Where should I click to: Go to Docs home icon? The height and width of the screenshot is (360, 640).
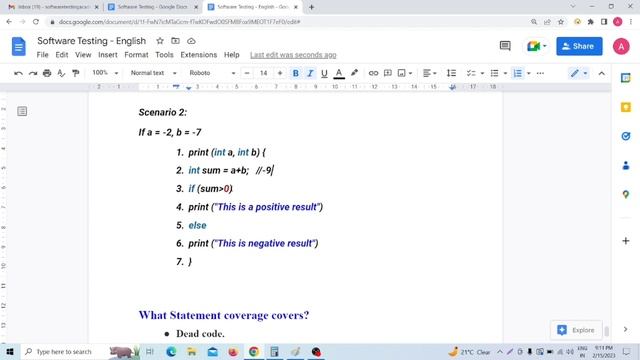pyautogui.click(x=18, y=46)
